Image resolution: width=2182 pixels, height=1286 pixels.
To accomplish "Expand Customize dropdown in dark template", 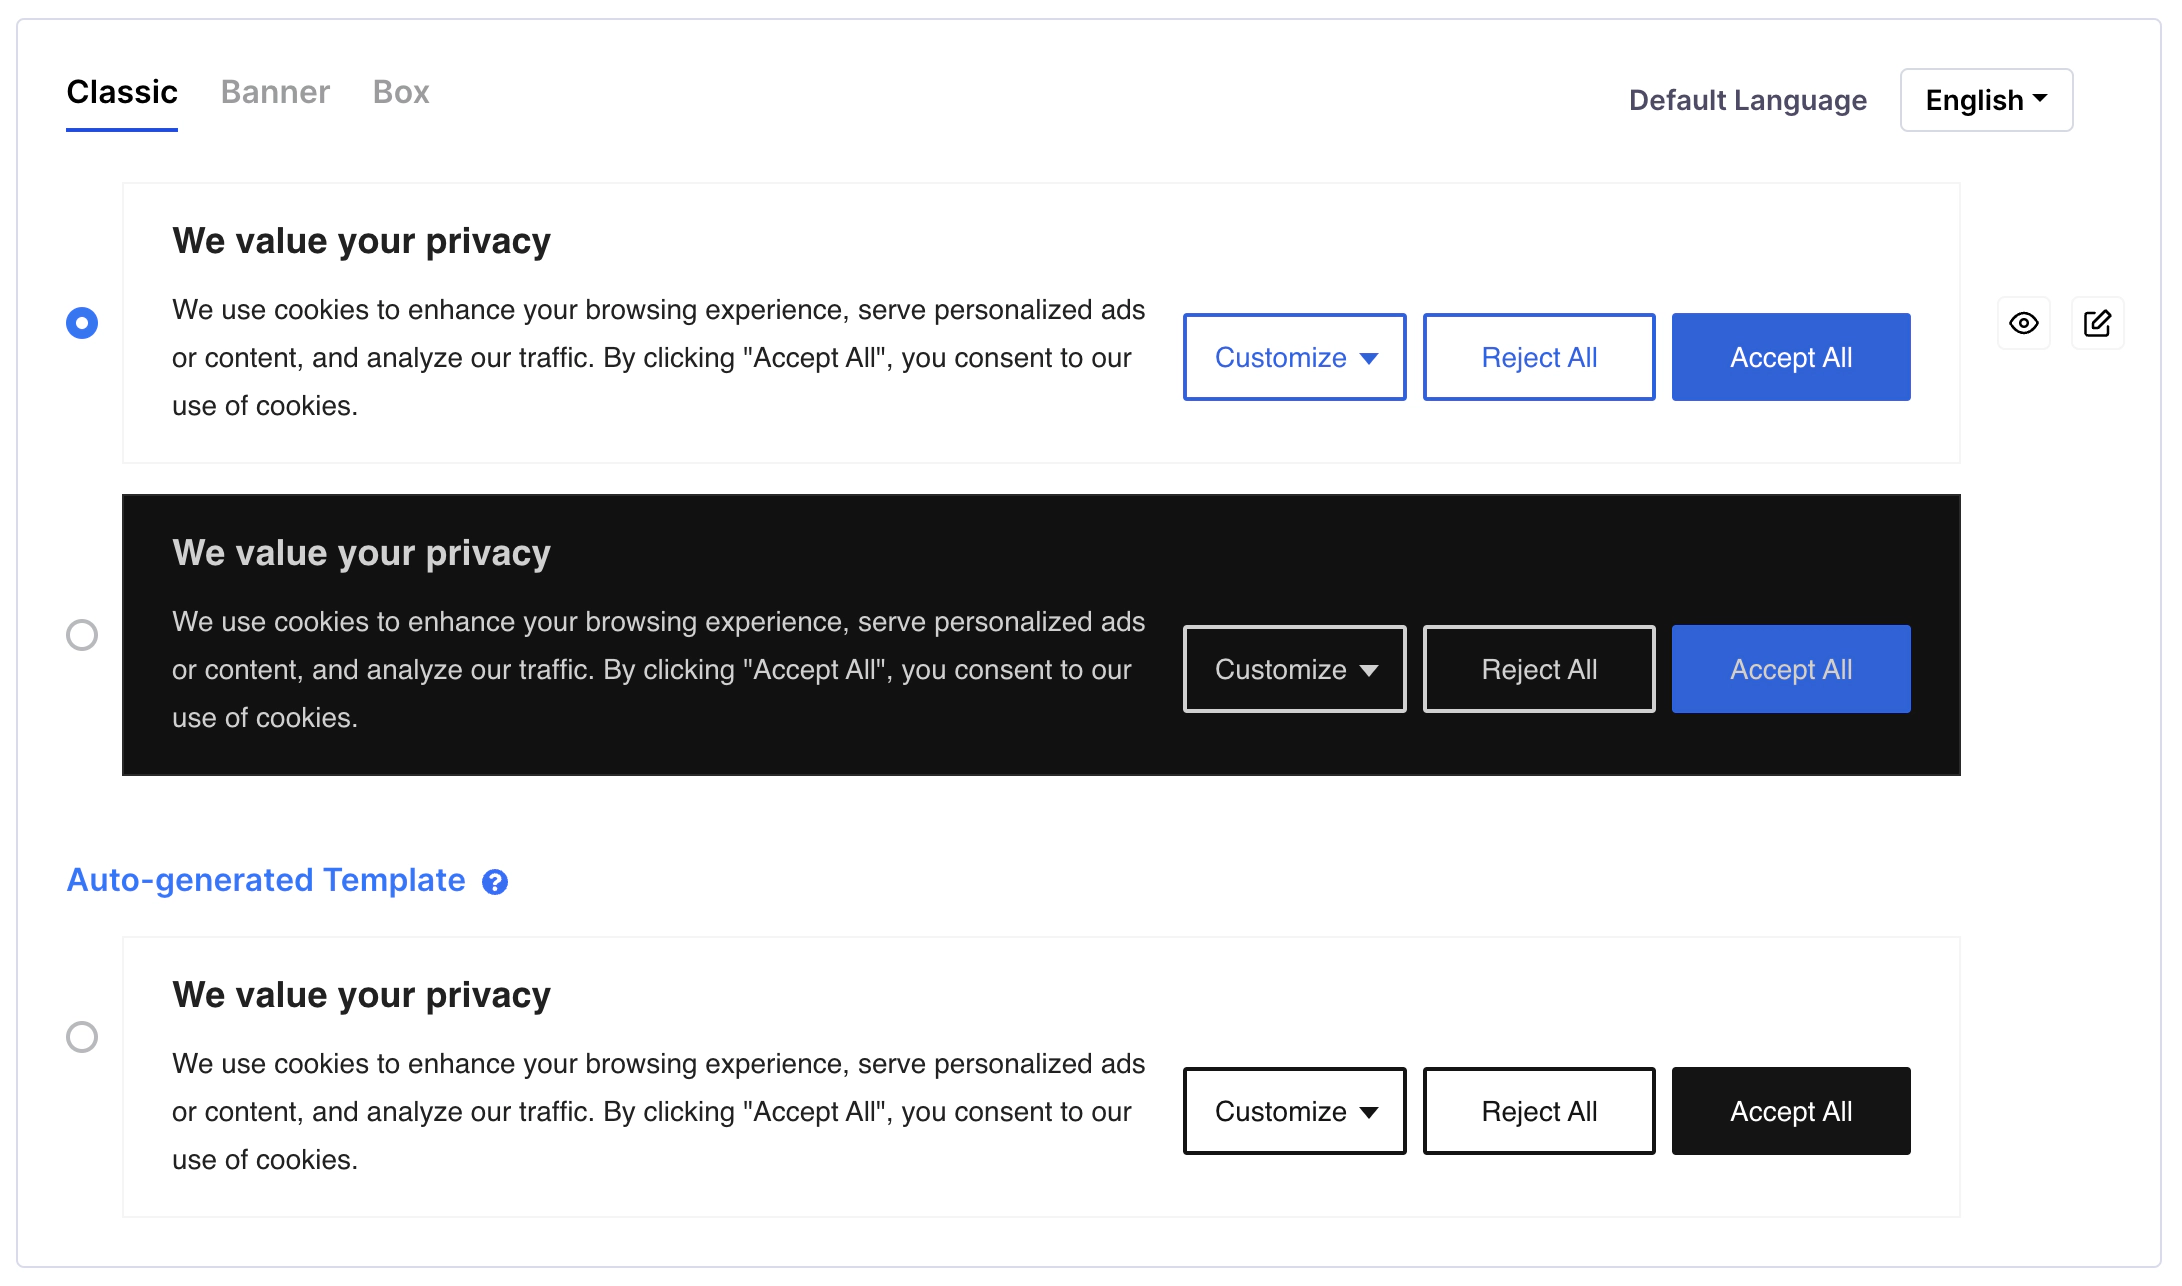I will click(x=1294, y=669).
